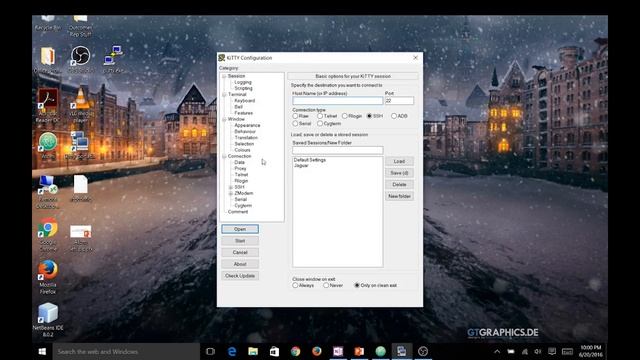Click the battery icon in system tray
The height and width of the screenshot is (360, 640).
coord(511,351)
